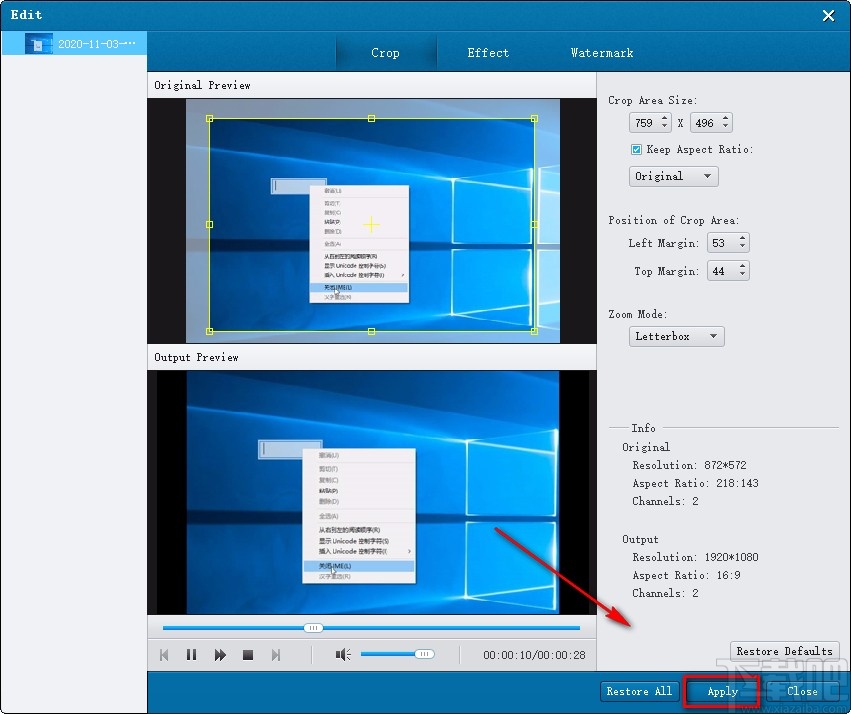Mute the preview audio speaker icon
This screenshot has width=851, height=714.
tap(342, 654)
